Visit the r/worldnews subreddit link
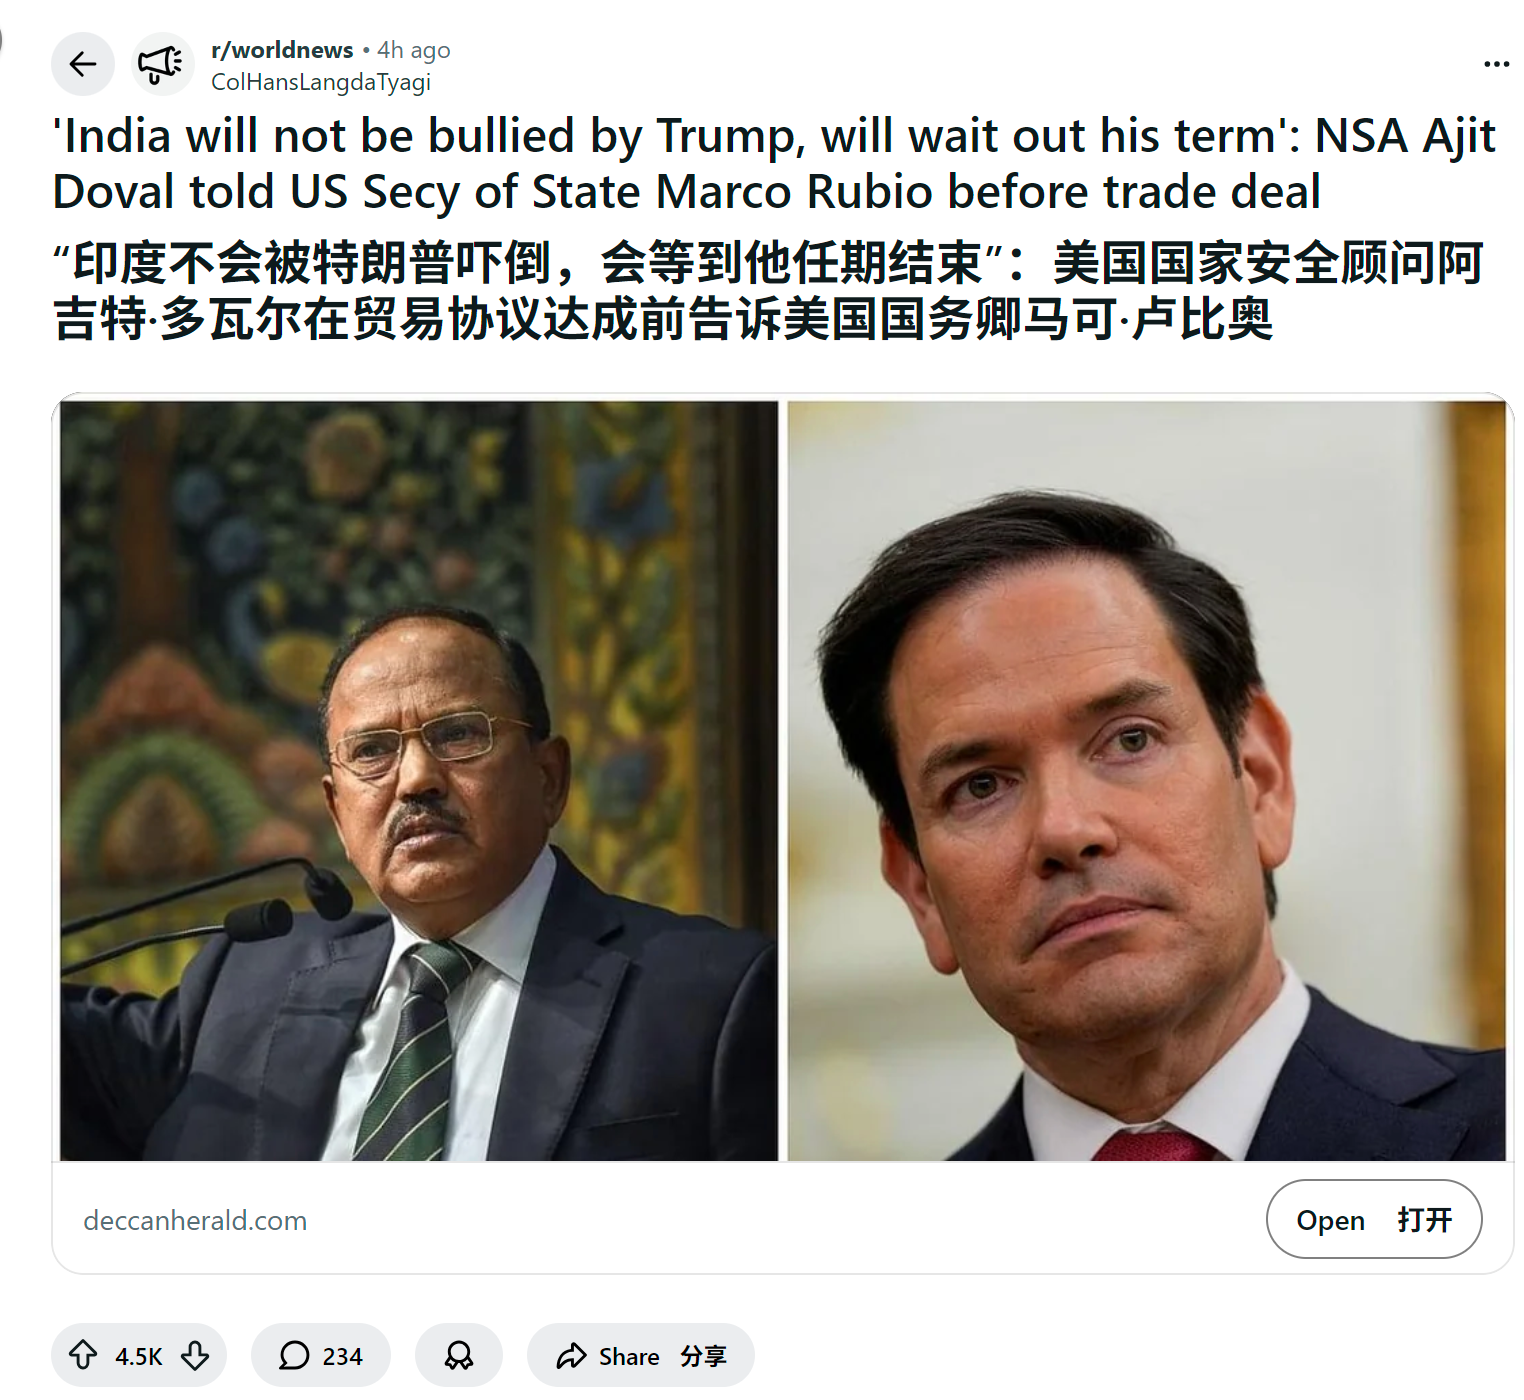The height and width of the screenshot is (1400, 1524). click(282, 50)
